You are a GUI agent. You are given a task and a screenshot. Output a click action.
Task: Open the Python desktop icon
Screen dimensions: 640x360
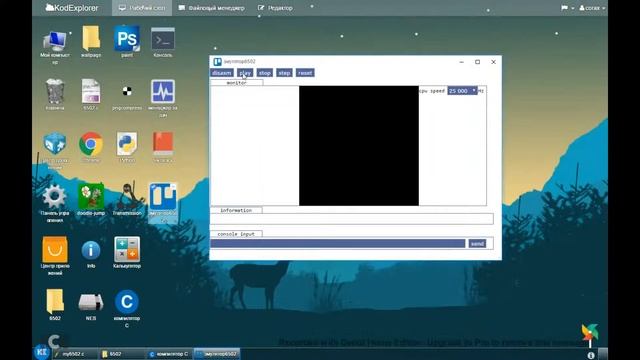pos(127,144)
